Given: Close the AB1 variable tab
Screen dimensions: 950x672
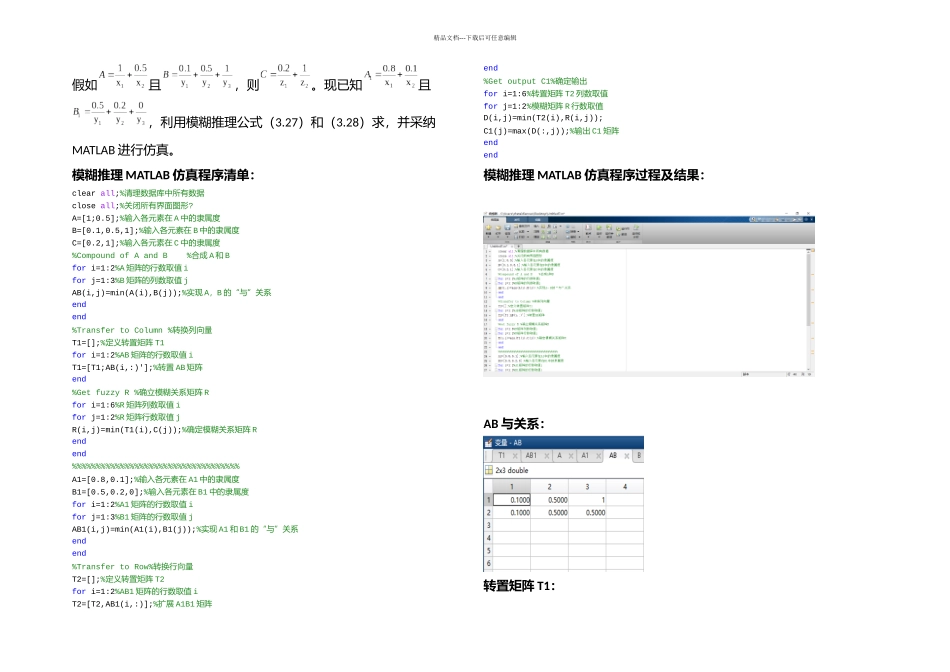Looking at the screenshot, I should (546, 456).
